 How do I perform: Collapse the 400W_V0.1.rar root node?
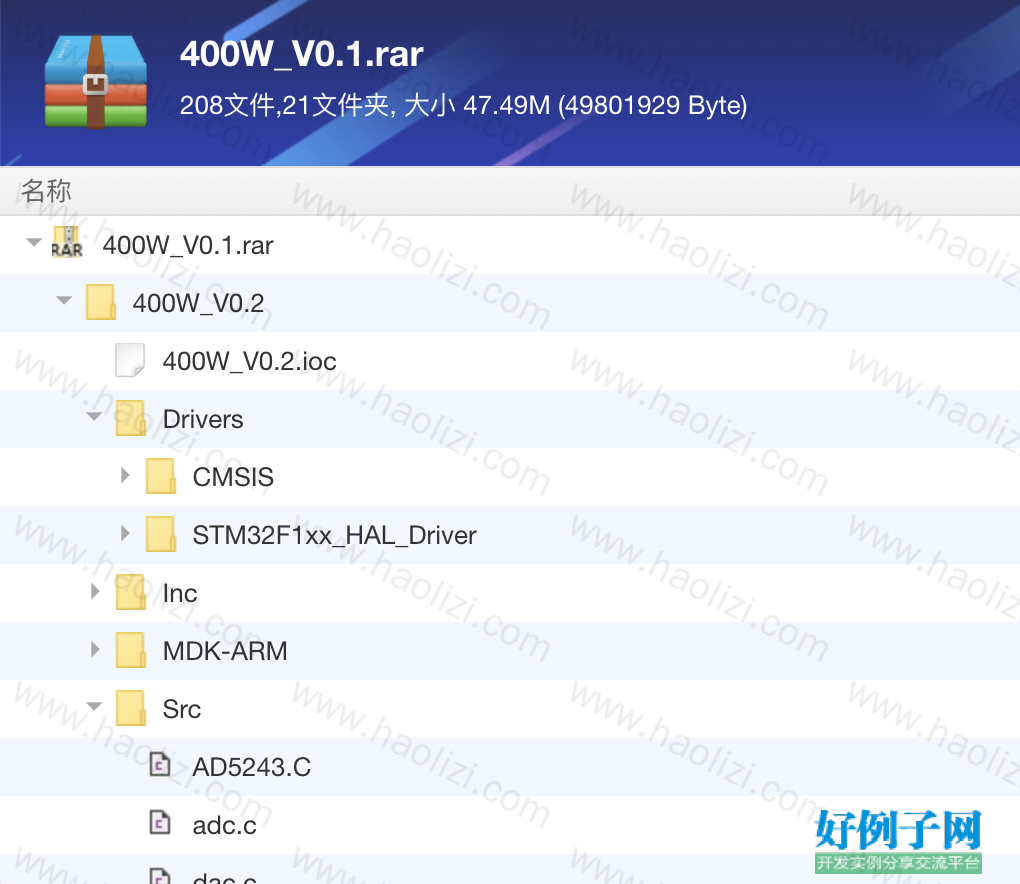[x=34, y=243]
